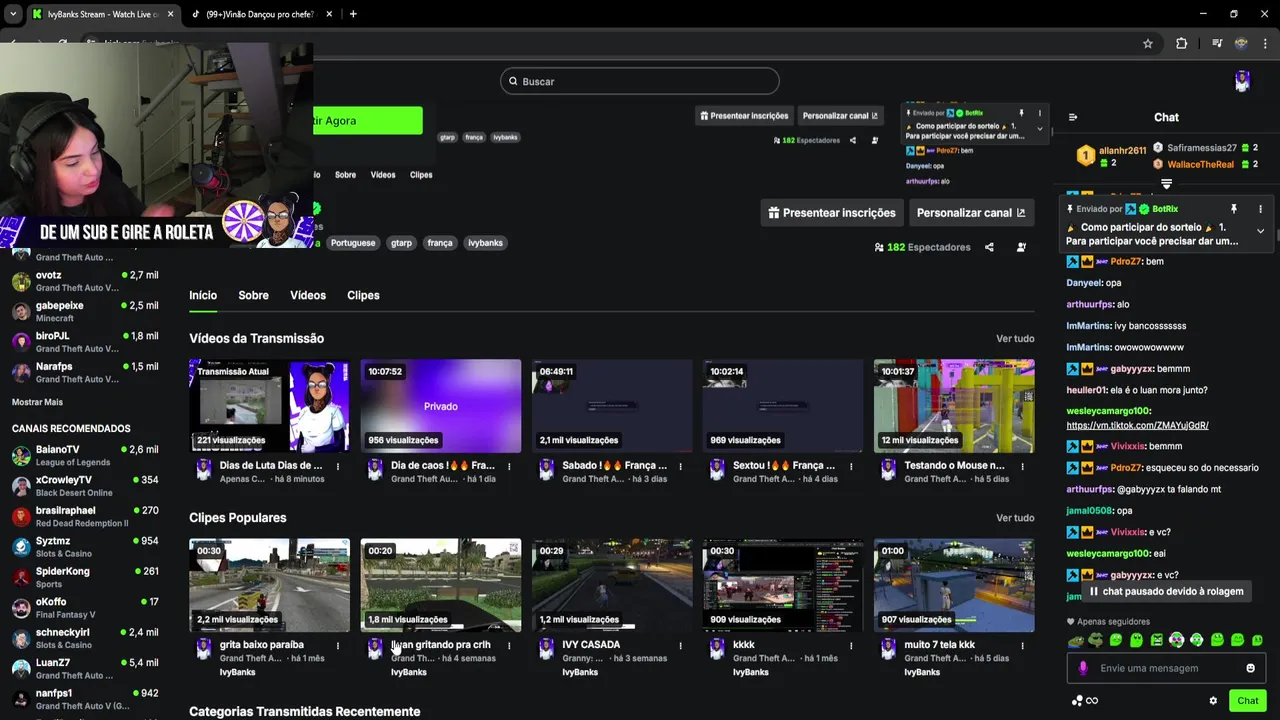Screen dimensions: 1280x720
Task: Resume chat via chat pausado devido à rolagem
Action: pos(1166,591)
